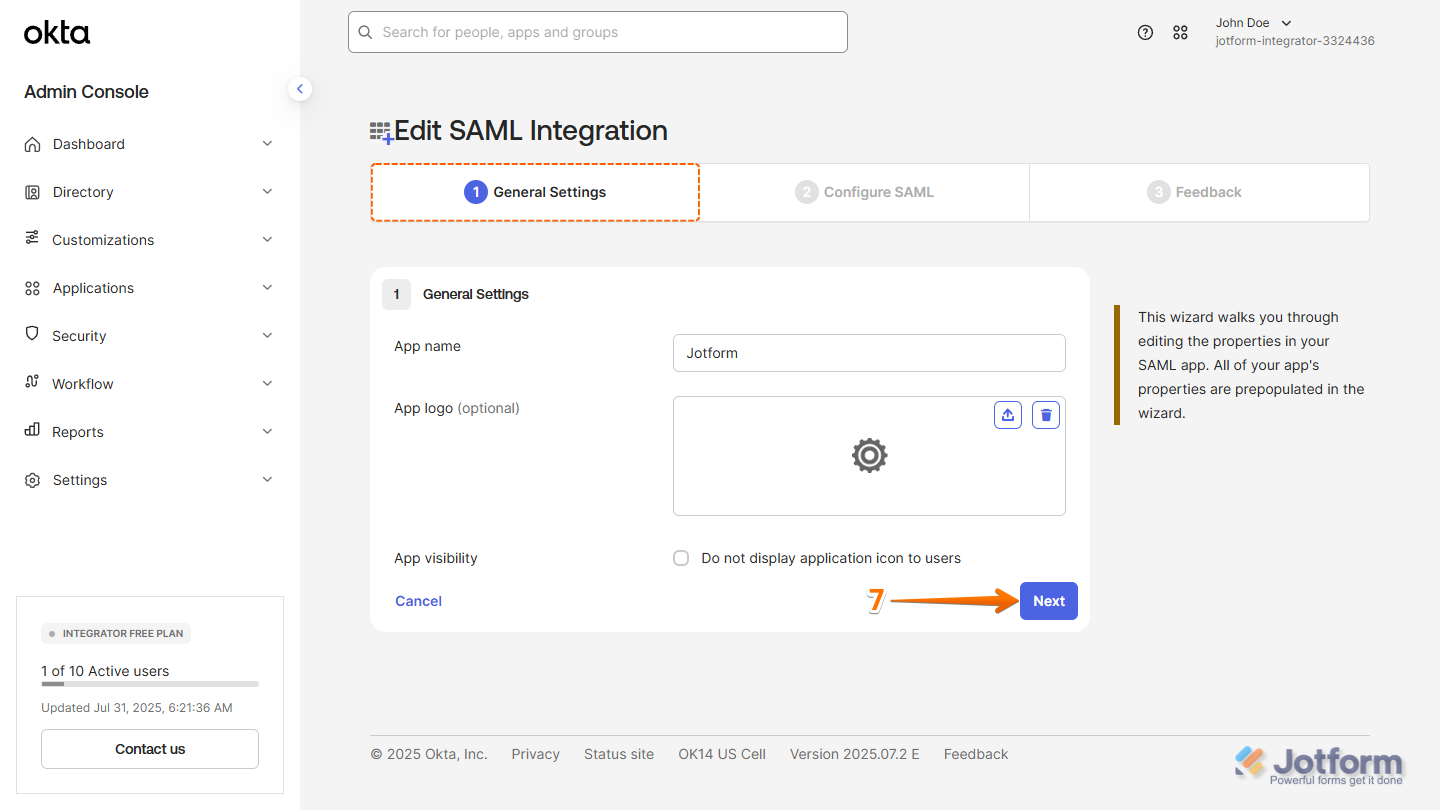Click the Contact us button
Image resolution: width=1440 pixels, height=810 pixels.
pos(150,749)
